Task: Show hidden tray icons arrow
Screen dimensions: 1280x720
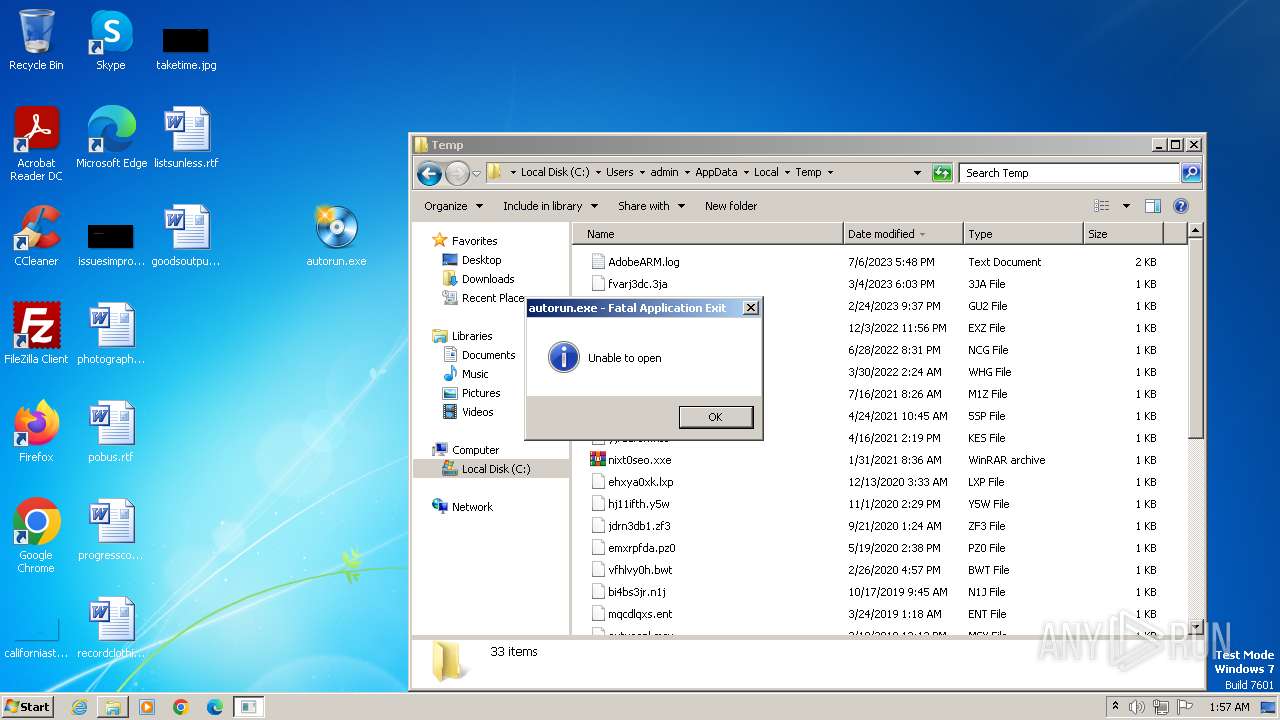Action: 1116,707
